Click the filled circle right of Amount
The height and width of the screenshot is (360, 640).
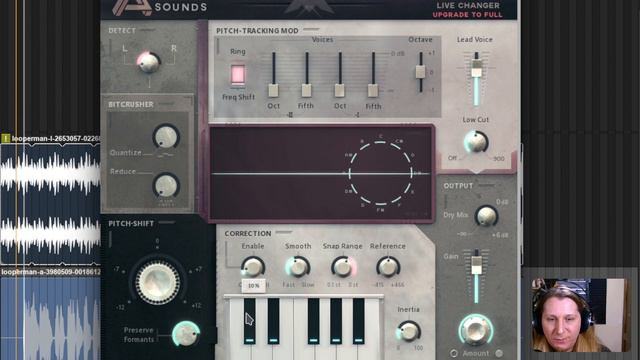(x=499, y=353)
